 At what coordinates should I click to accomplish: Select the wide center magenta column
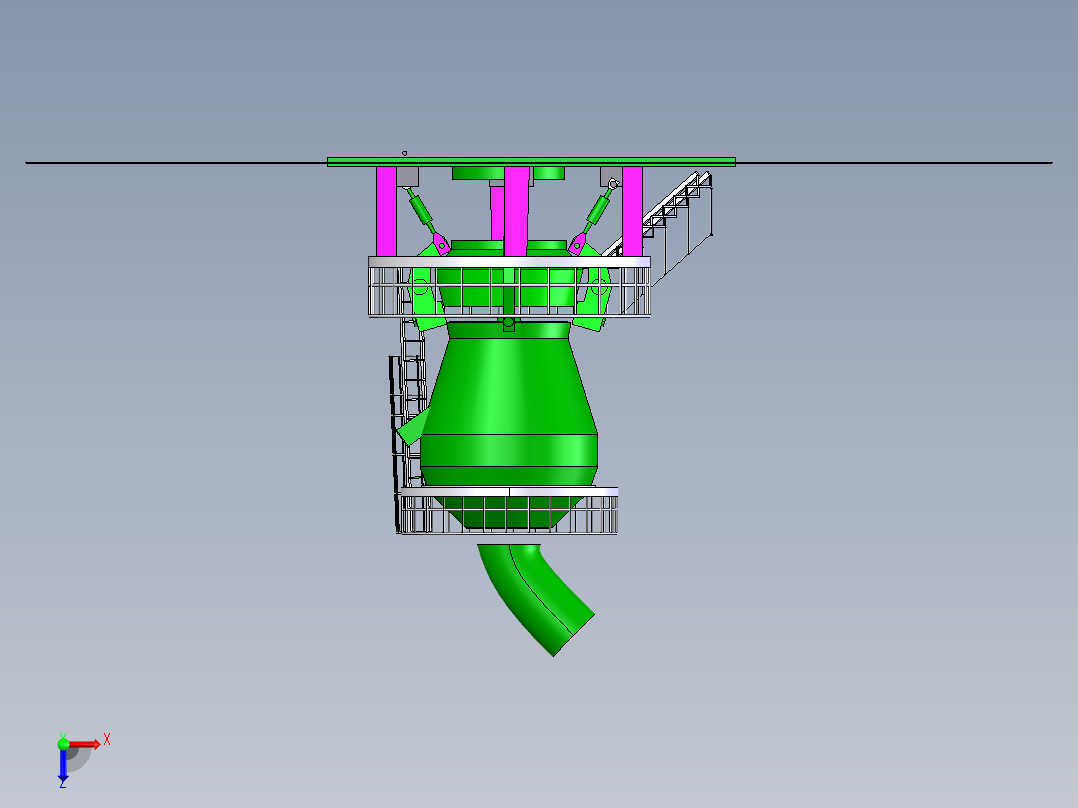[516, 211]
